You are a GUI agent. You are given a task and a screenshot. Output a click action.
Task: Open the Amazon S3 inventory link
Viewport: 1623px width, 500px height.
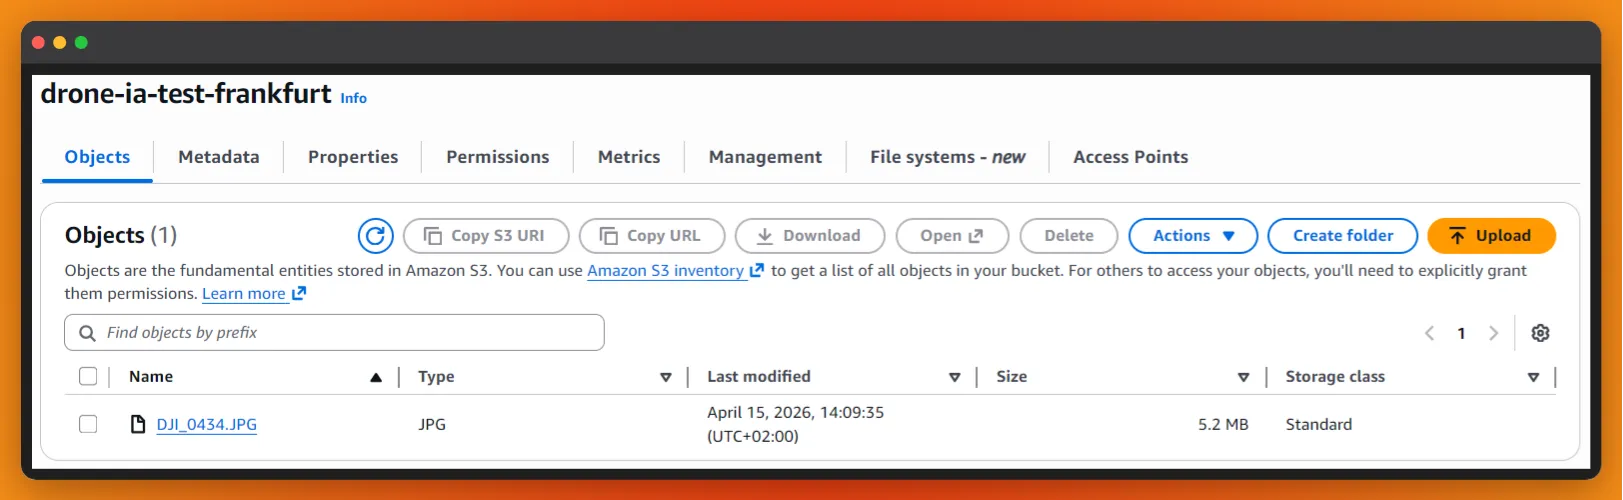[x=665, y=270]
